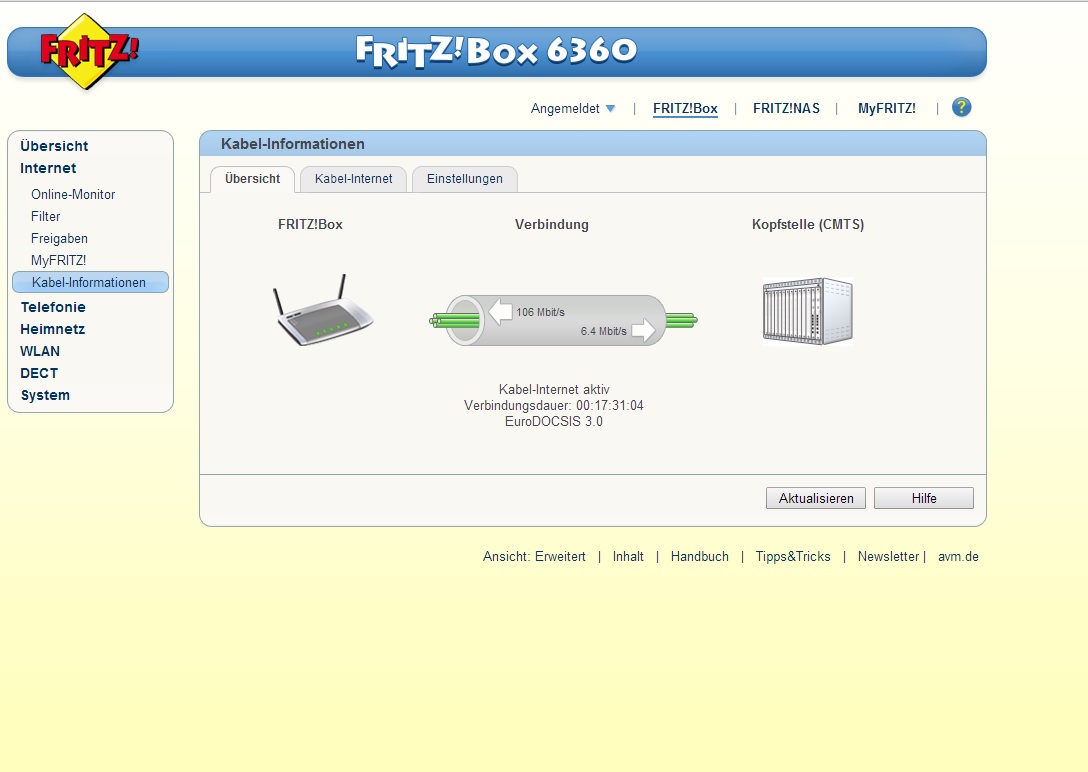Click the FRITZ! logo icon
The height and width of the screenshot is (772, 1088).
[x=89, y=51]
